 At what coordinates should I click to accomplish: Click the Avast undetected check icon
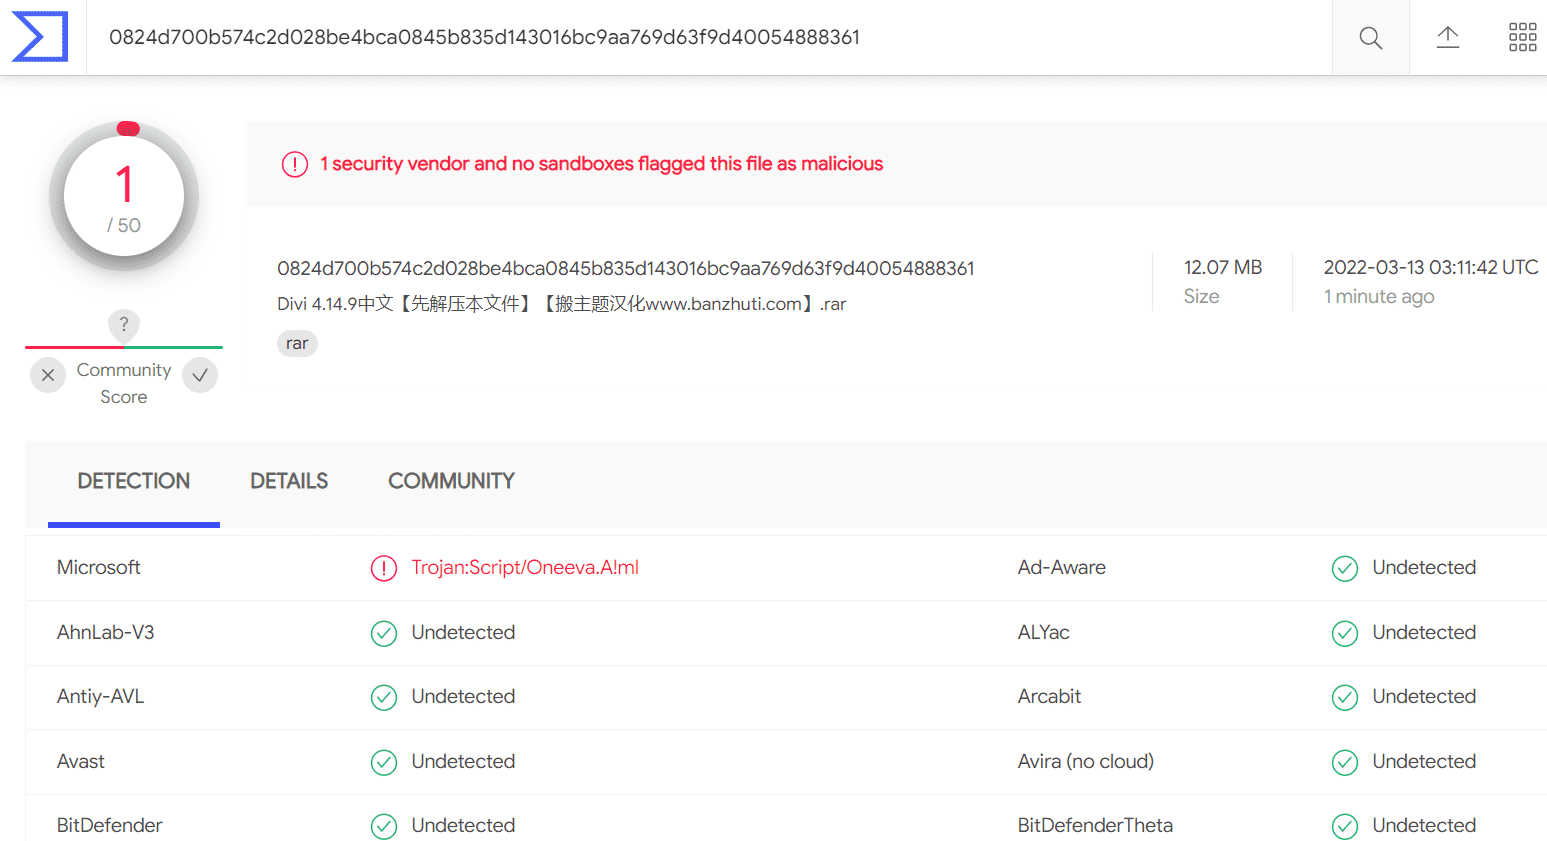[384, 762]
